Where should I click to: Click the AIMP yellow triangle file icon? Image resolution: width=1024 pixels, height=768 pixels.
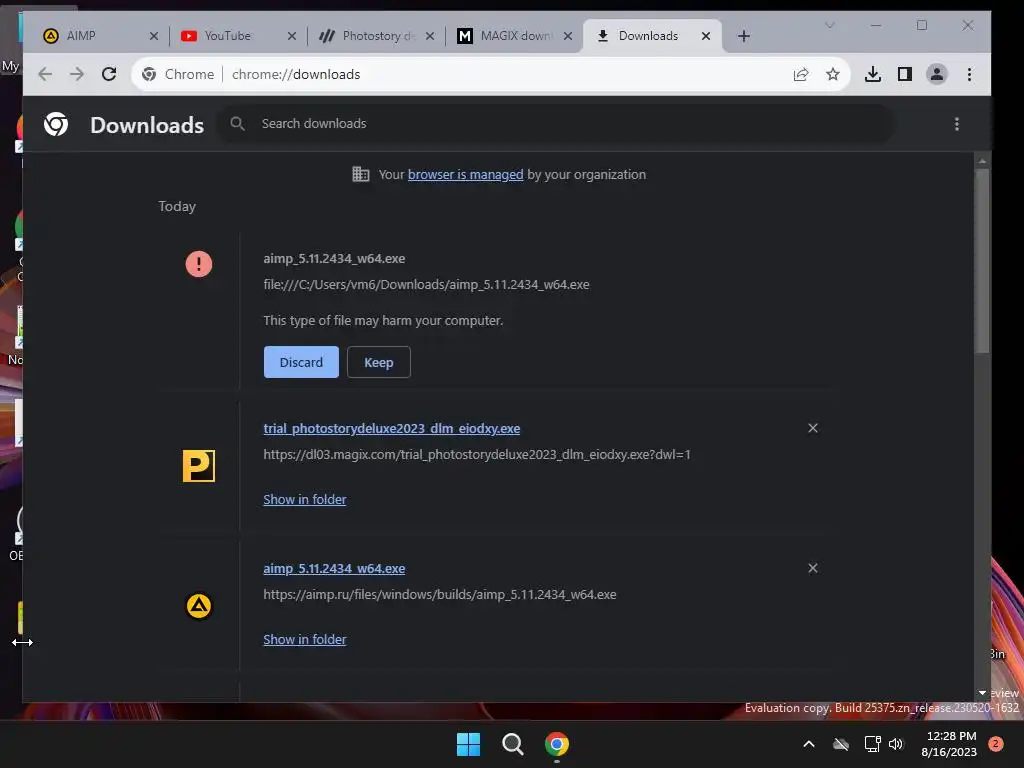point(199,606)
